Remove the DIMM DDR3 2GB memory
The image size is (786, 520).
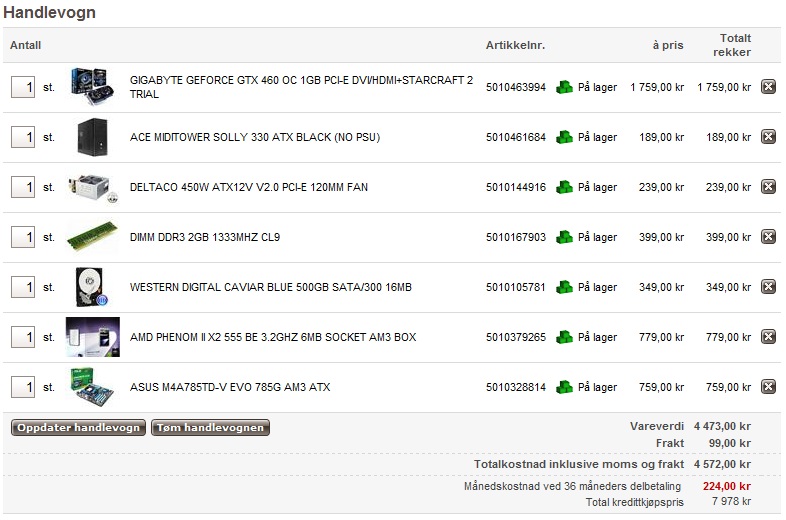tap(768, 236)
